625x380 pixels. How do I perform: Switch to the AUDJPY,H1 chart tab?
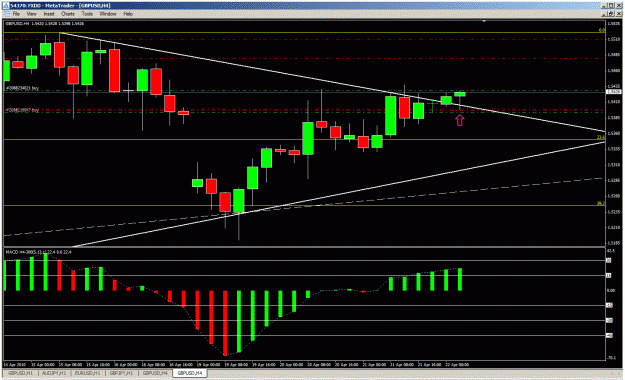pyautogui.click(x=54, y=373)
